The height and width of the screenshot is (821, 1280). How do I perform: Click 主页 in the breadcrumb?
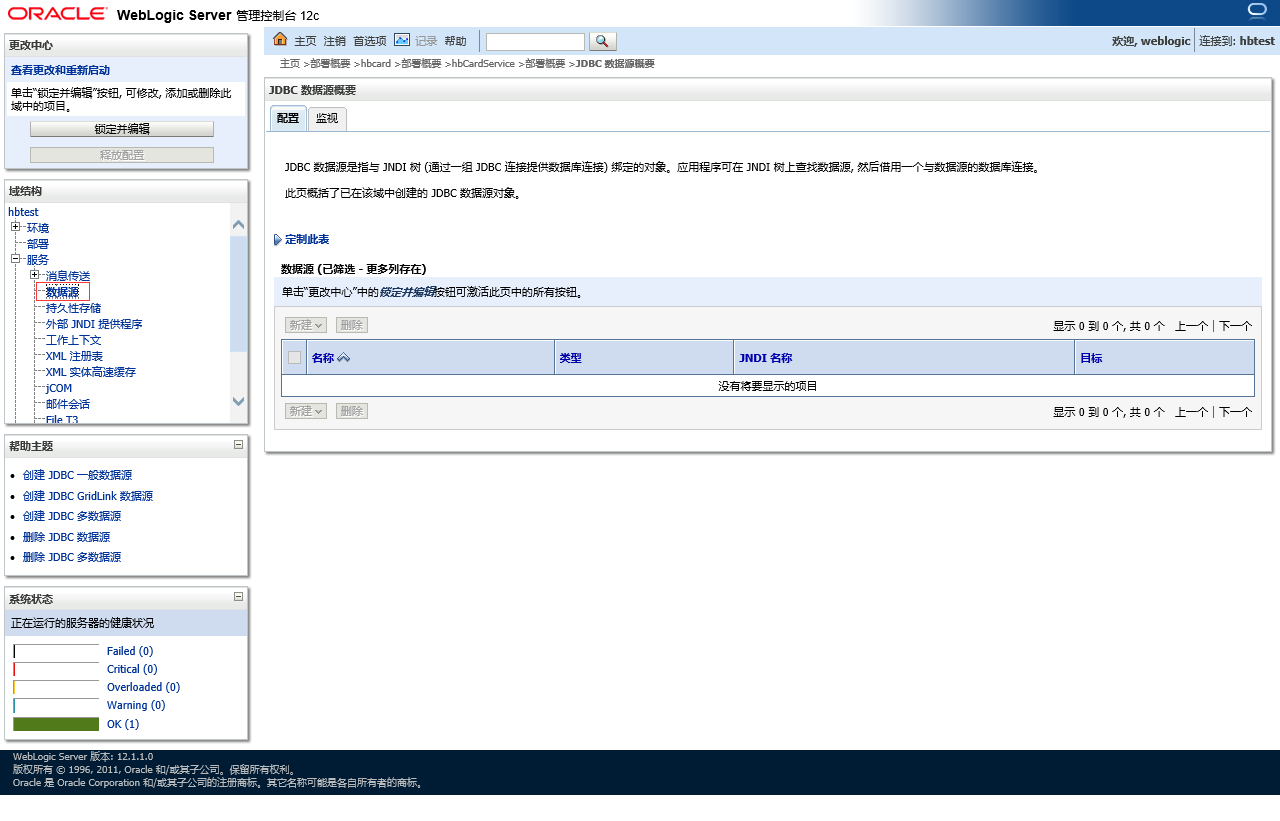click(x=290, y=64)
